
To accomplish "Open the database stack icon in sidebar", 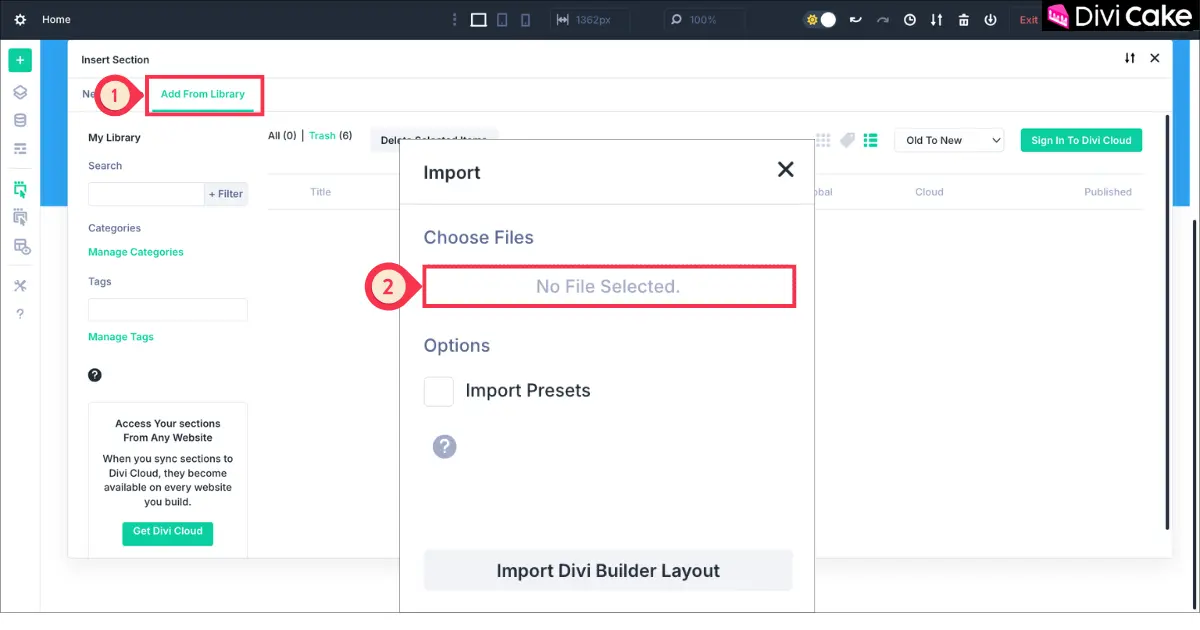I will pyautogui.click(x=20, y=120).
